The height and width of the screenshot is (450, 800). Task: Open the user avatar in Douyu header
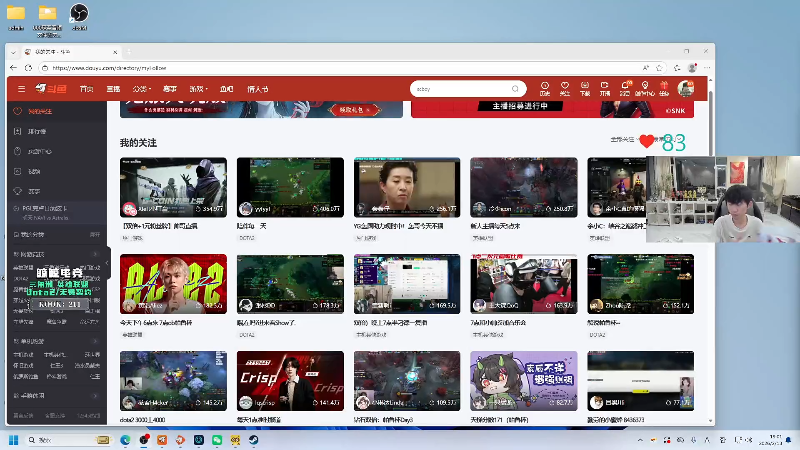[x=686, y=88]
